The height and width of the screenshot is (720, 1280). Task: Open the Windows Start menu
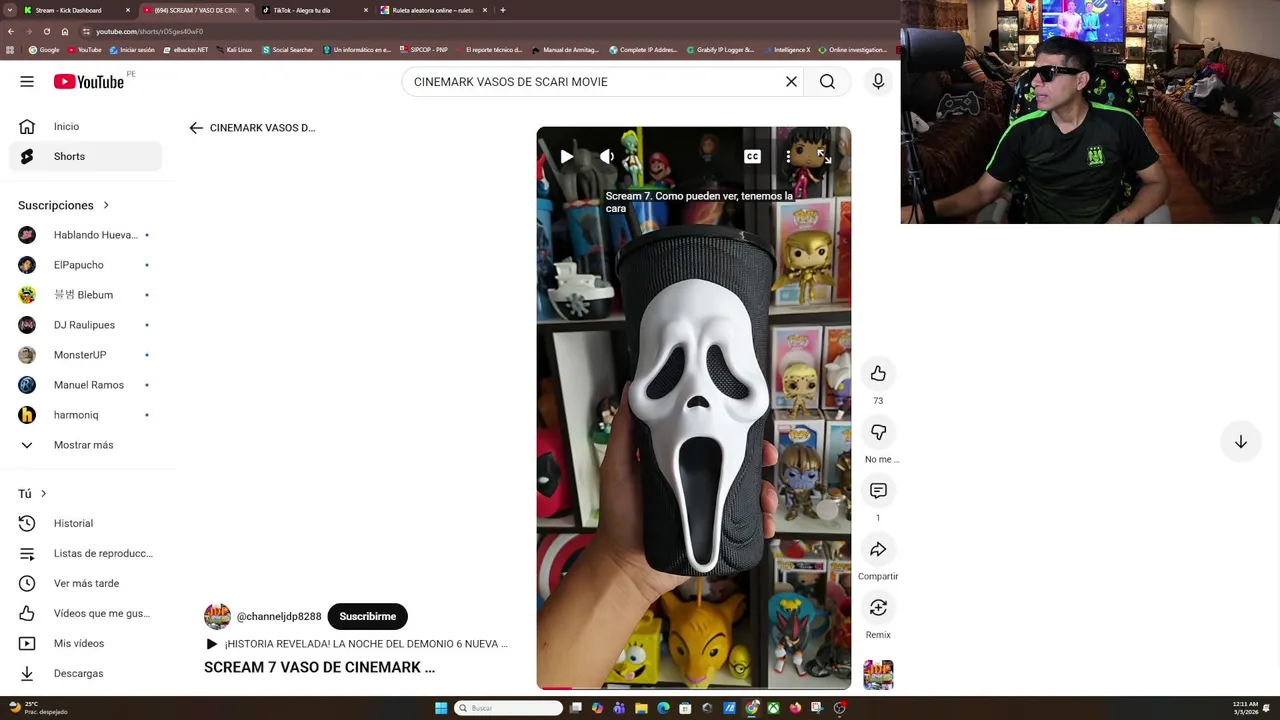click(441, 708)
